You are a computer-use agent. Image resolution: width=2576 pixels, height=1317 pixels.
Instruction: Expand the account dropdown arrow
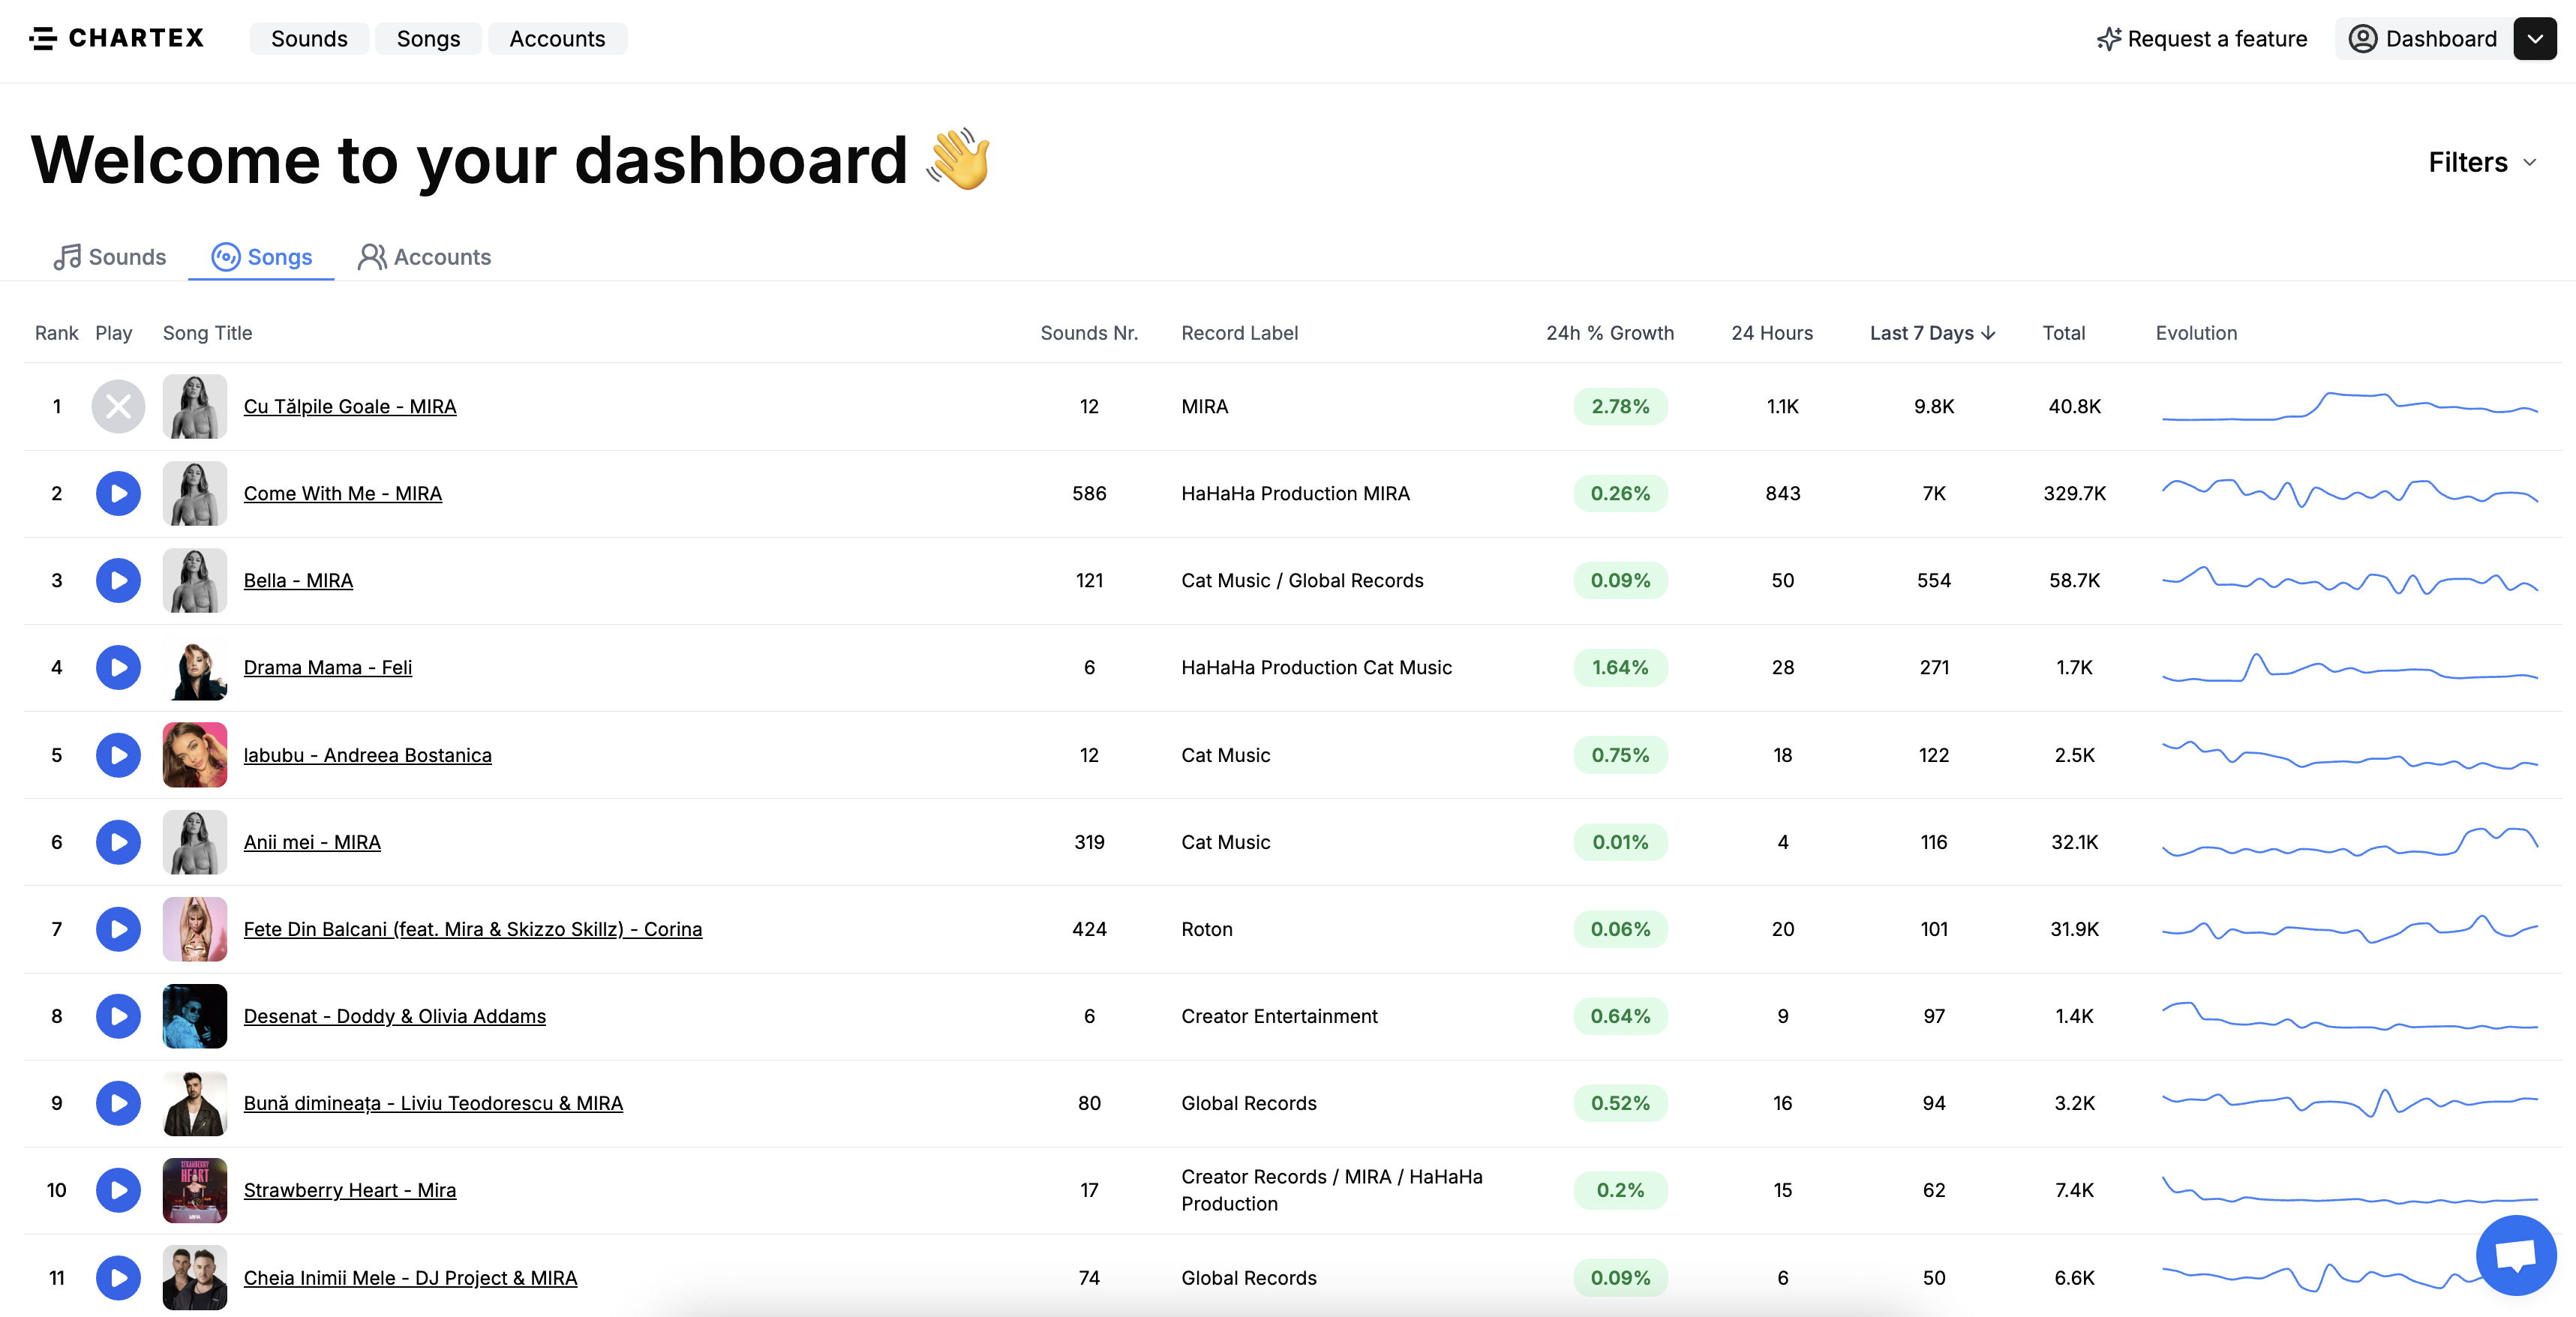pos(2535,38)
